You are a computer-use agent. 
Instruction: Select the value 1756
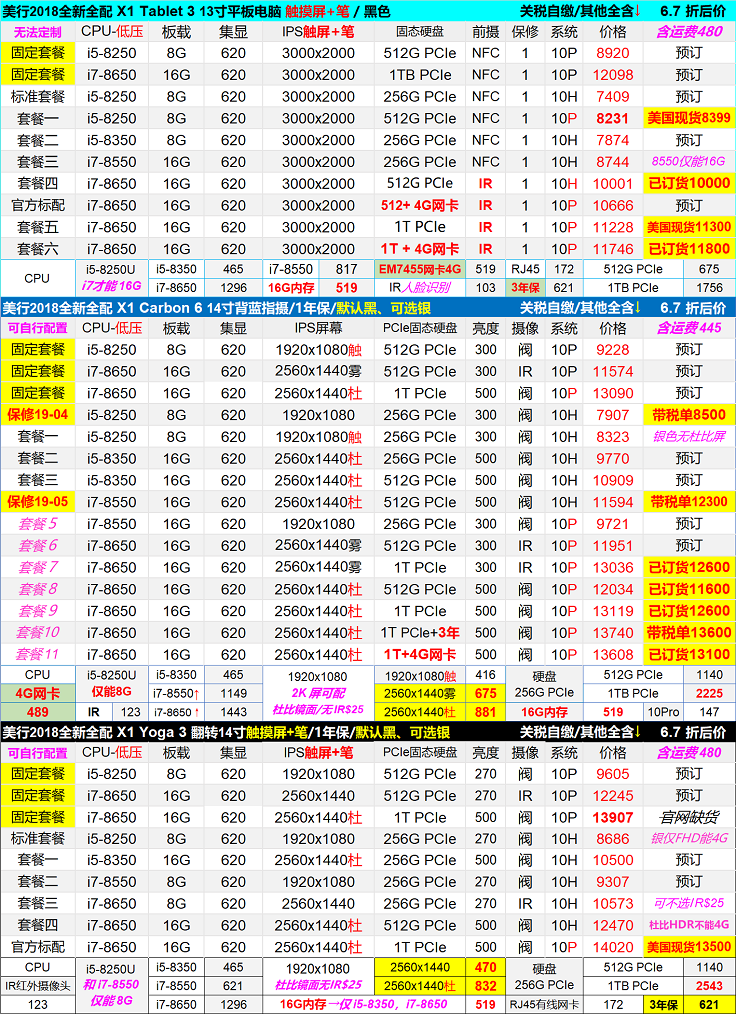click(709, 288)
